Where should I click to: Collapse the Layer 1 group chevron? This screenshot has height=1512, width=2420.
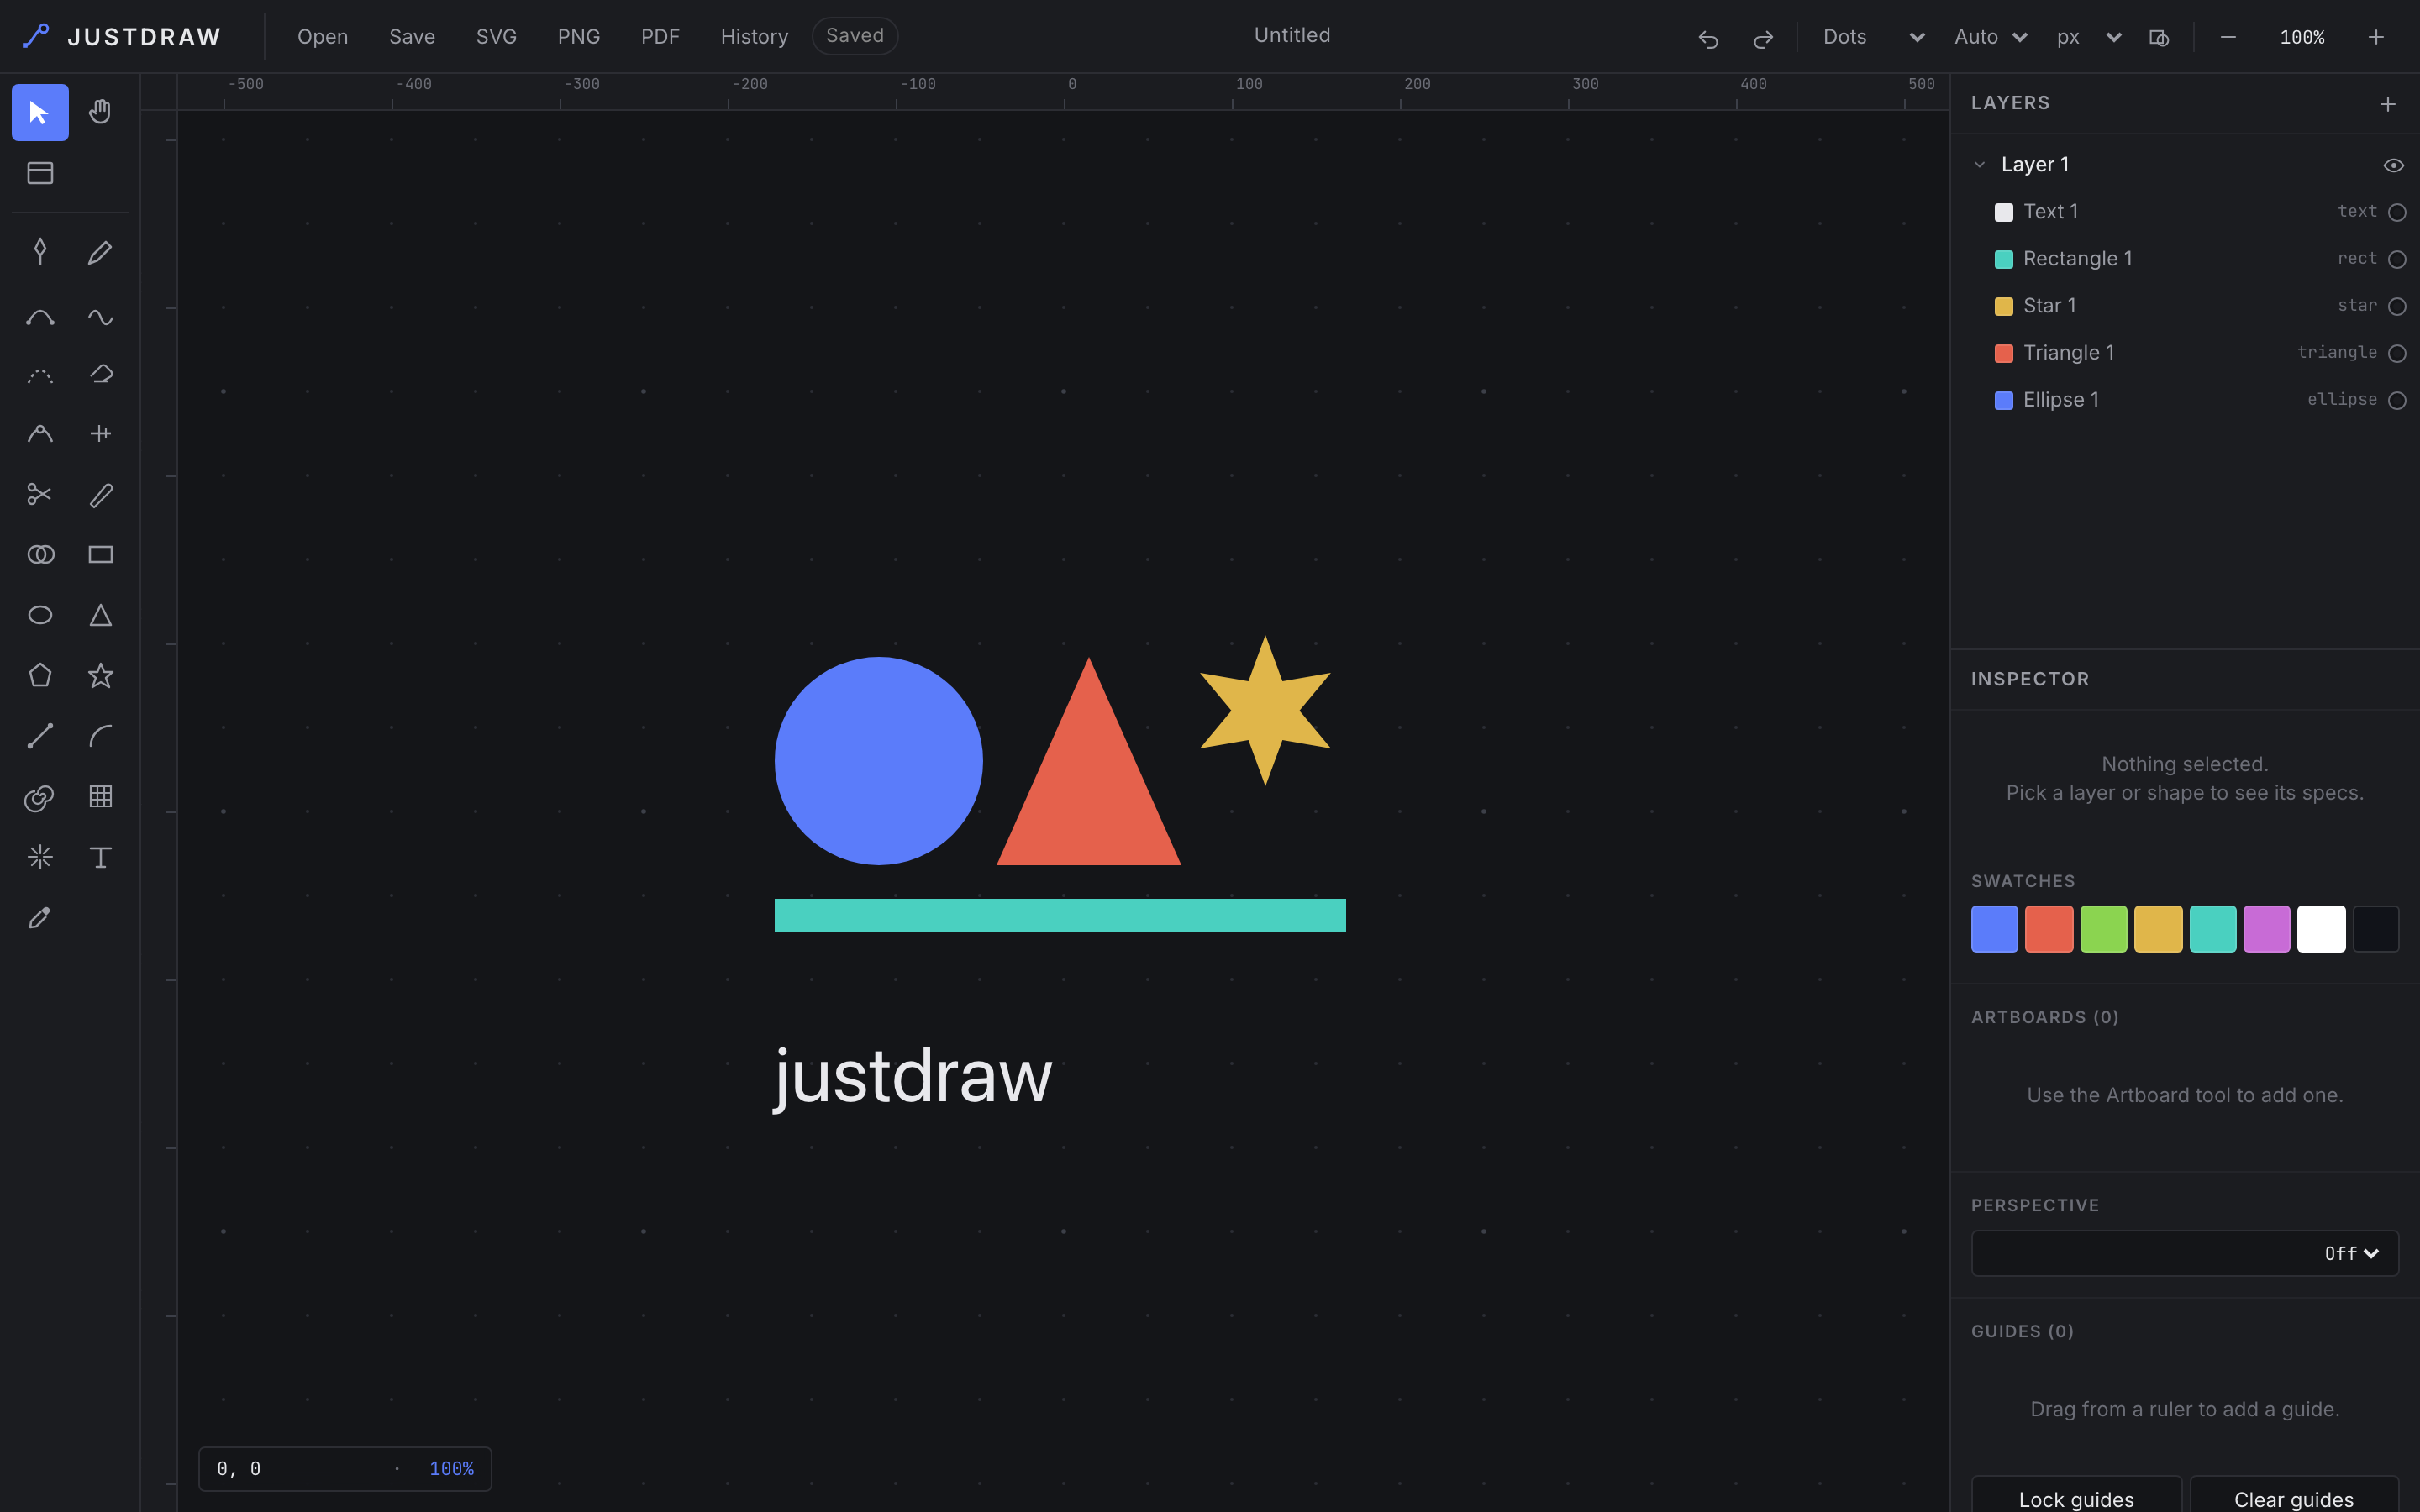click(1979, 165)
